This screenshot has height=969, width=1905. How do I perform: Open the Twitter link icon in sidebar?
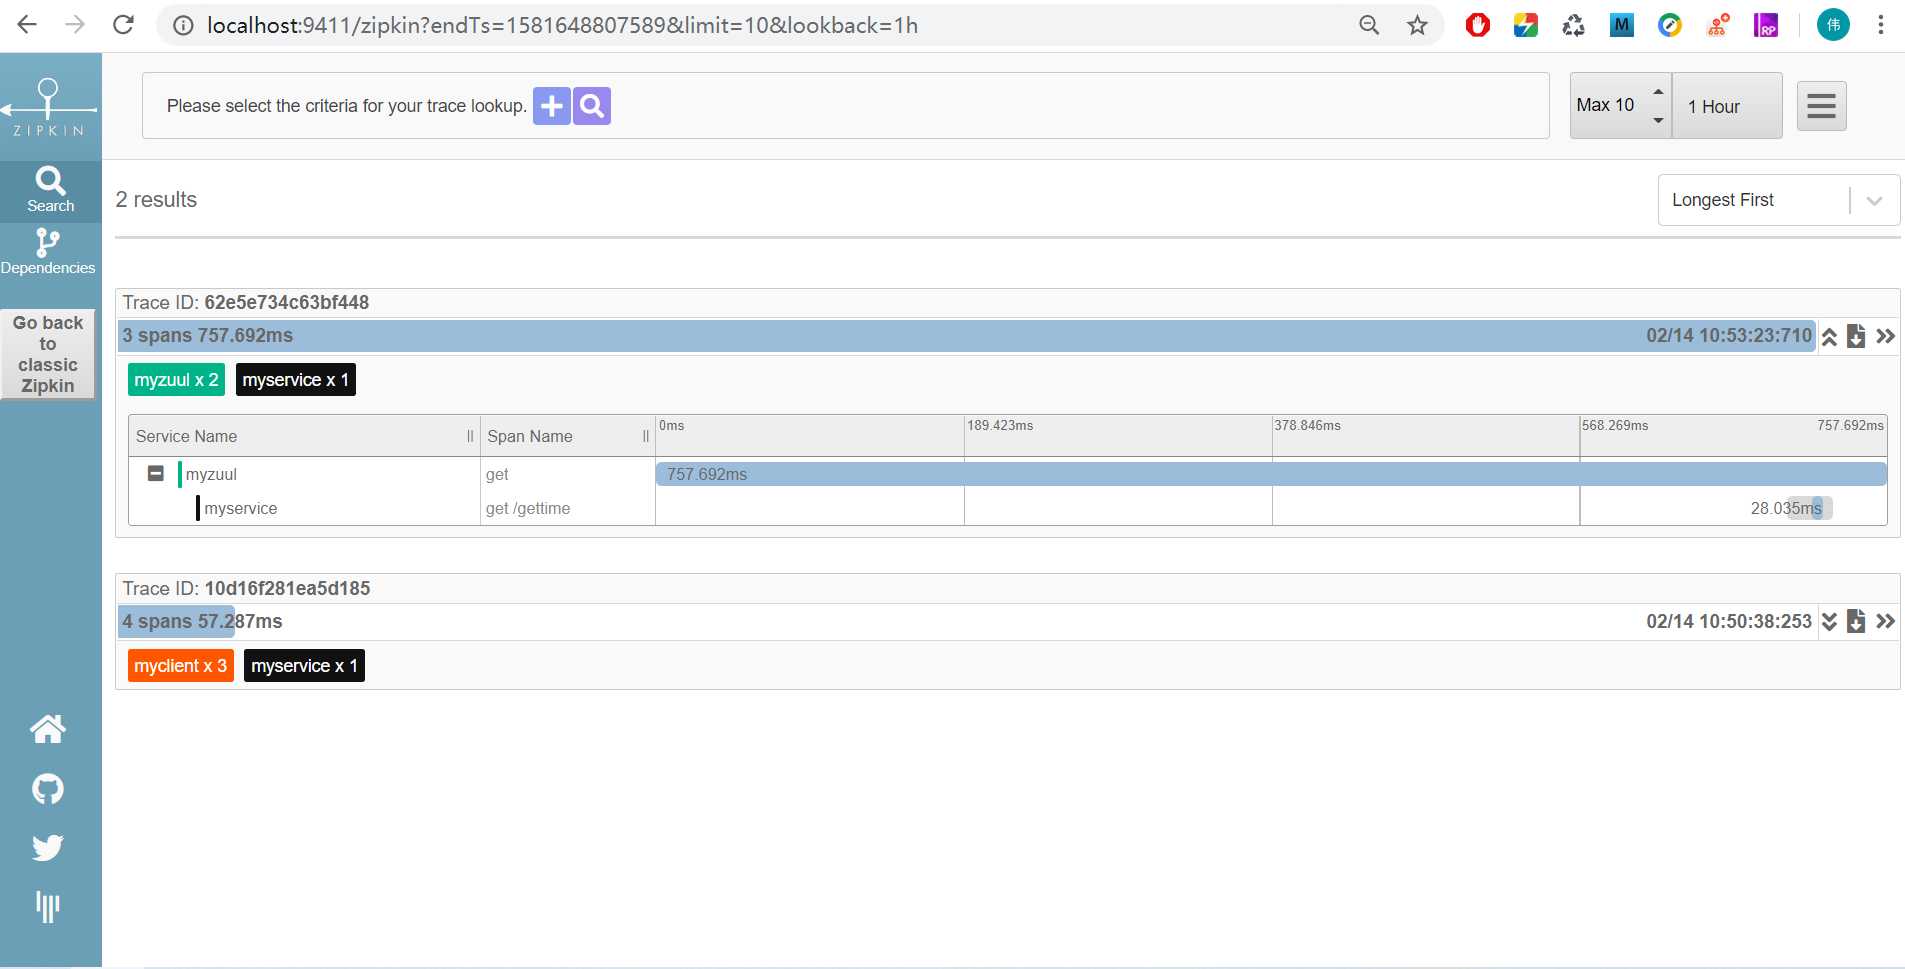coord(48,848)
